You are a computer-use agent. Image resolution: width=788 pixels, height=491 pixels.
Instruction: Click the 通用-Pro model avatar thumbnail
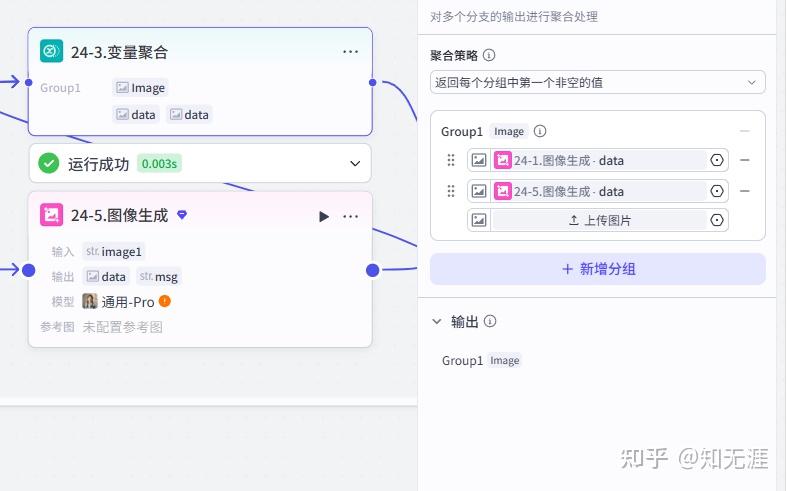click(90, 302)
